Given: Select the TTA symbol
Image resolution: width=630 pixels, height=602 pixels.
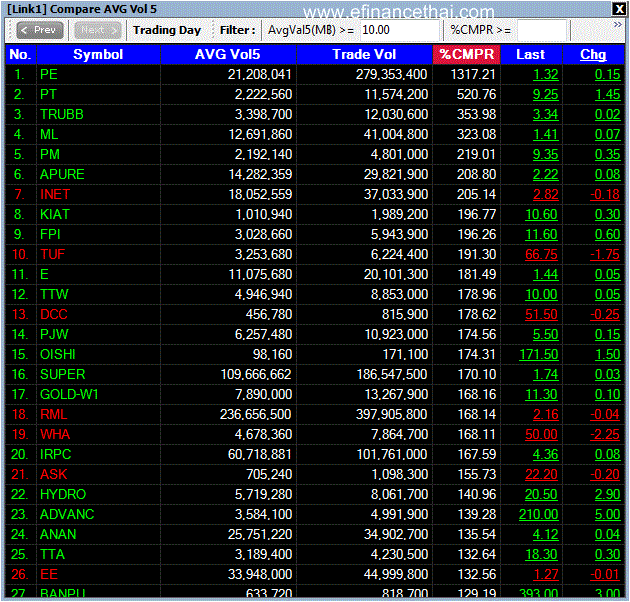Looking at the screenshot, I should coord(52,555).
